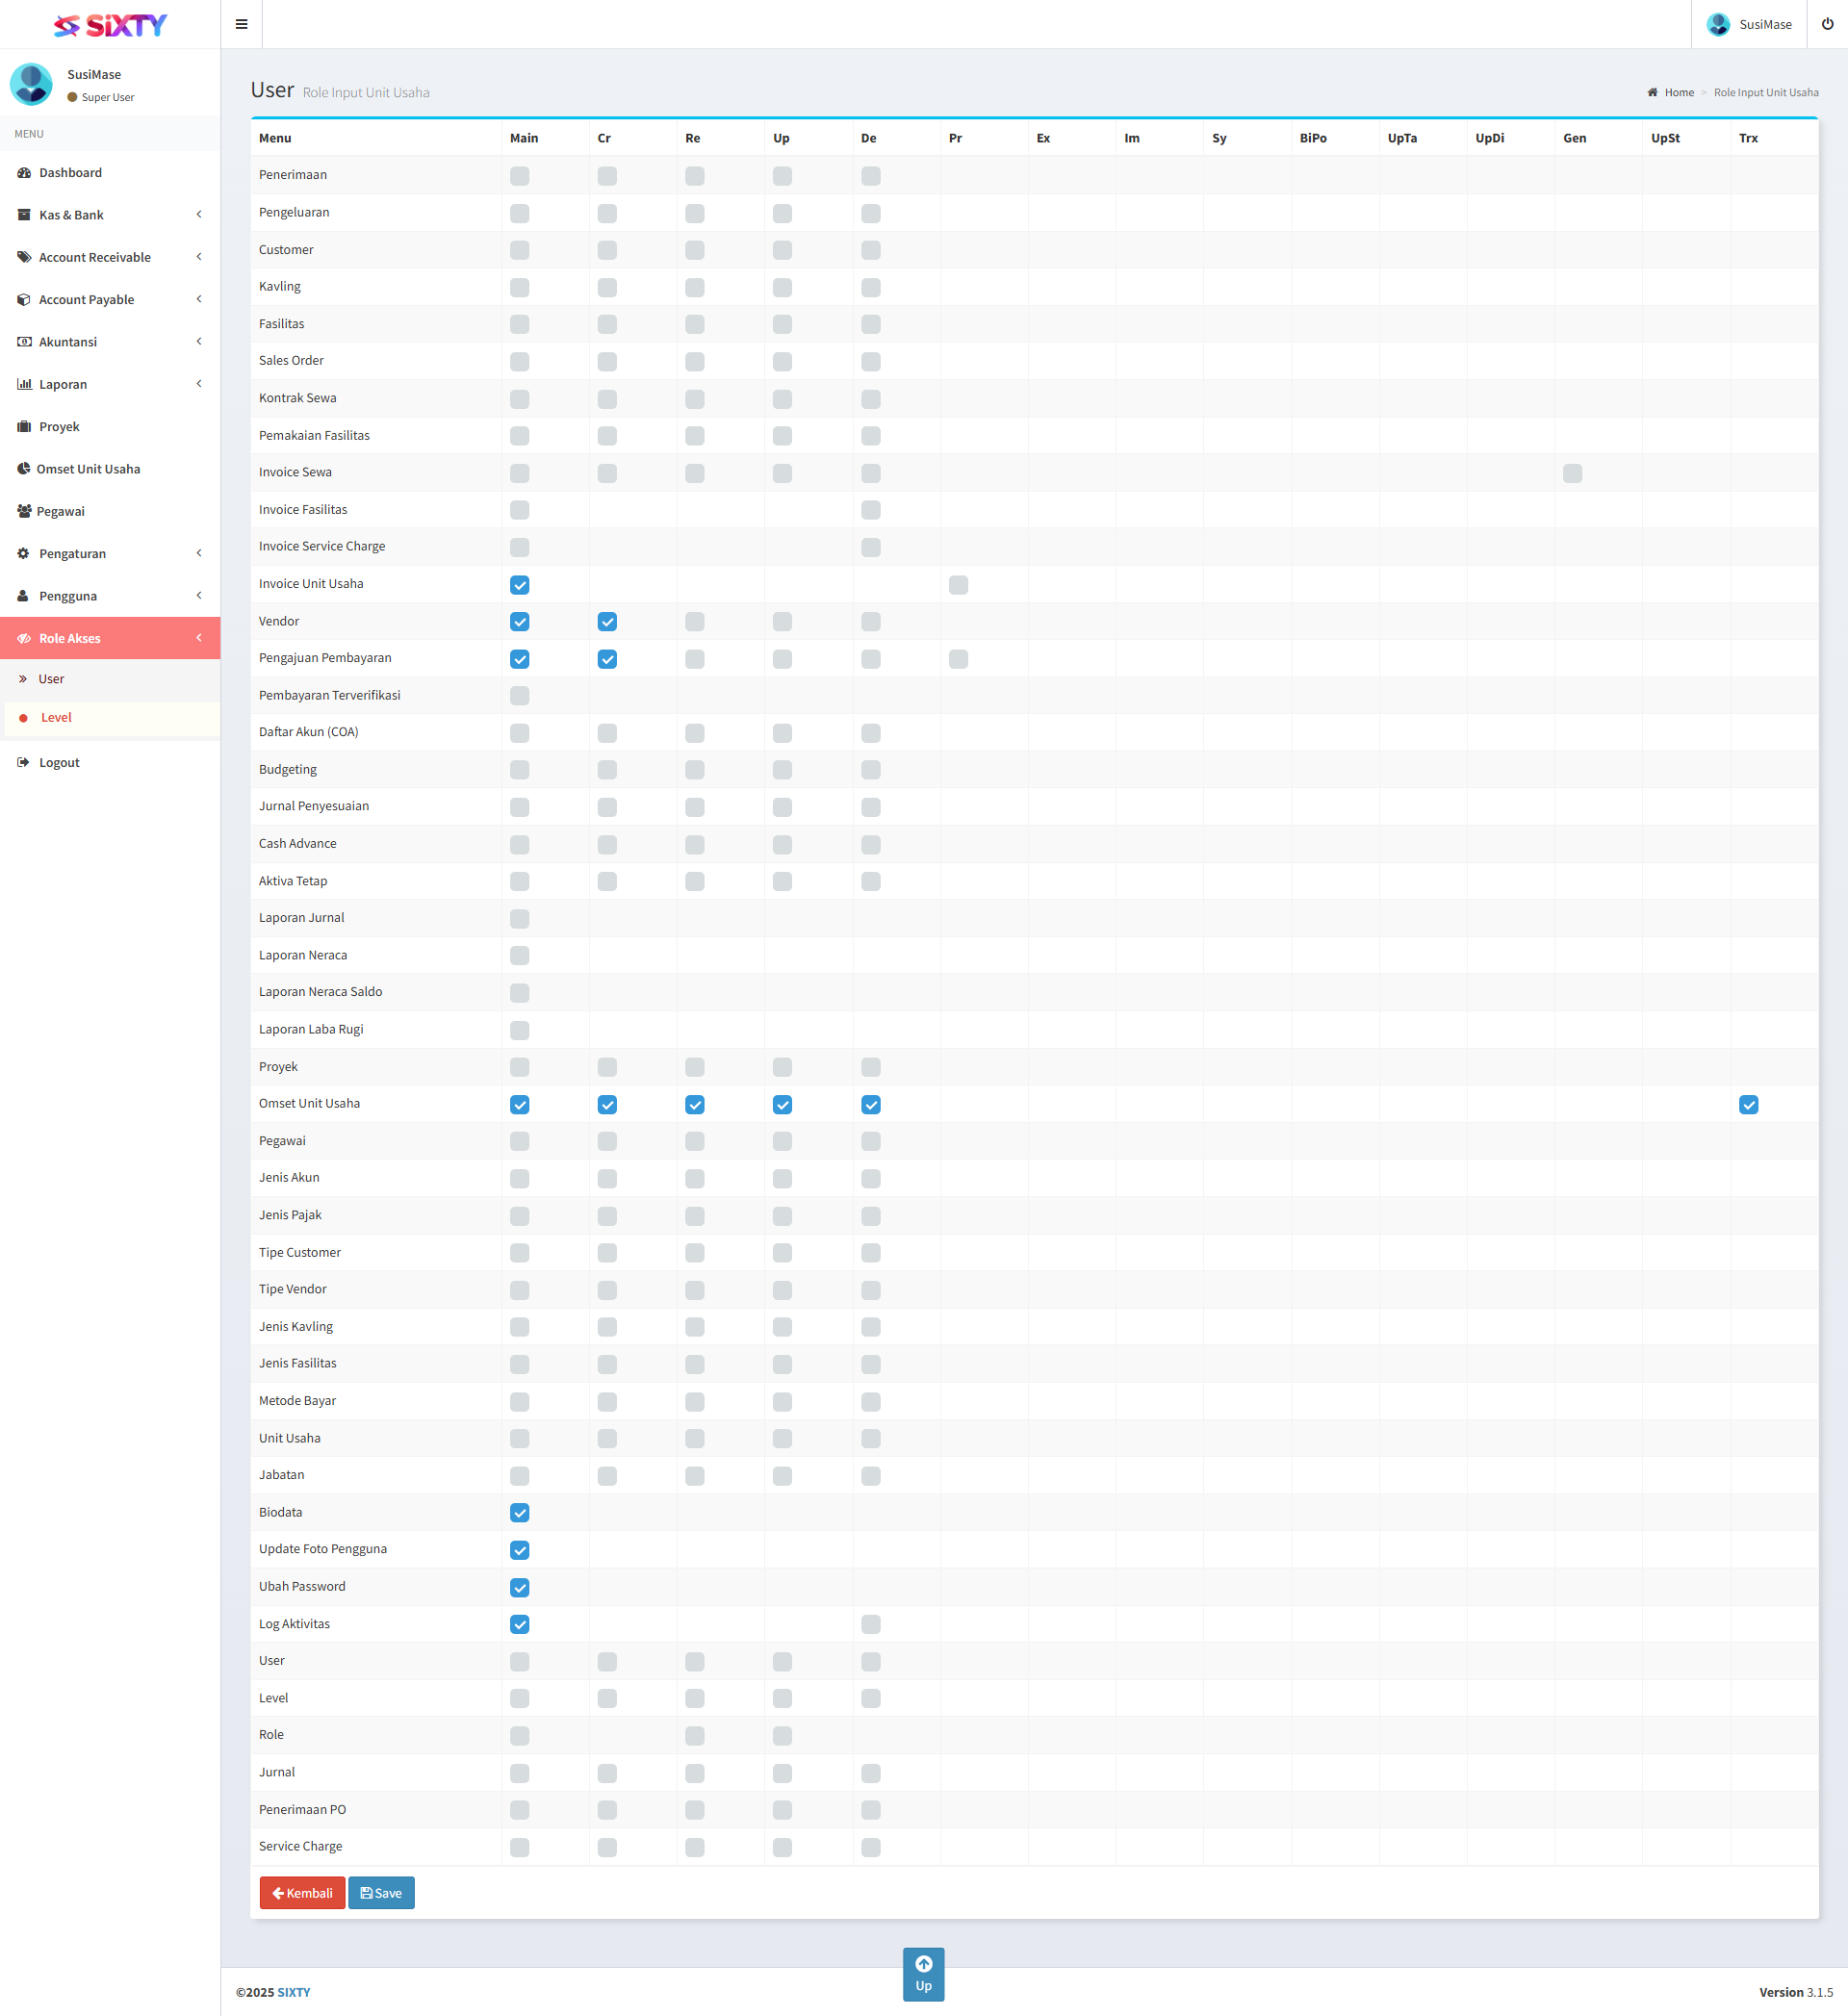
Task: Click the Home icon in breadcrumb
Action: pyautogui.click(x=1653, y=93)
